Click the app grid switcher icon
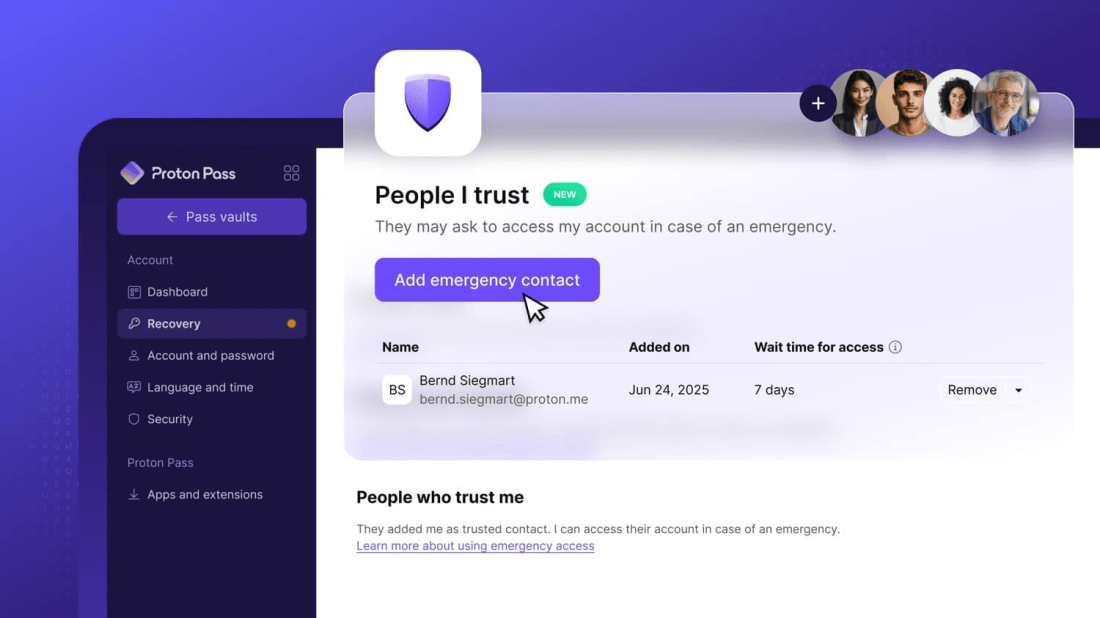 point(291,173)
